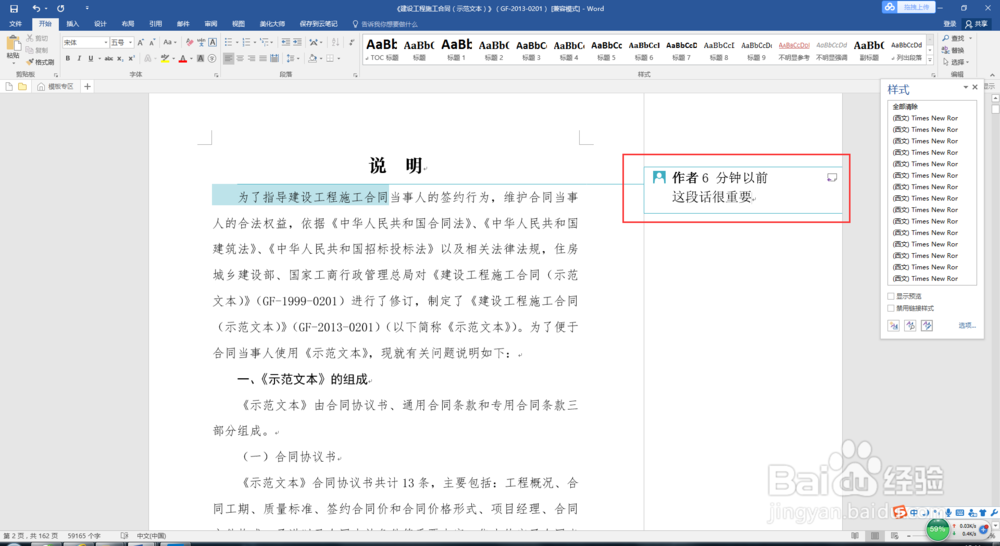Click the Paste clipboard icon
1000x546 pixels.
click(13, 43)
